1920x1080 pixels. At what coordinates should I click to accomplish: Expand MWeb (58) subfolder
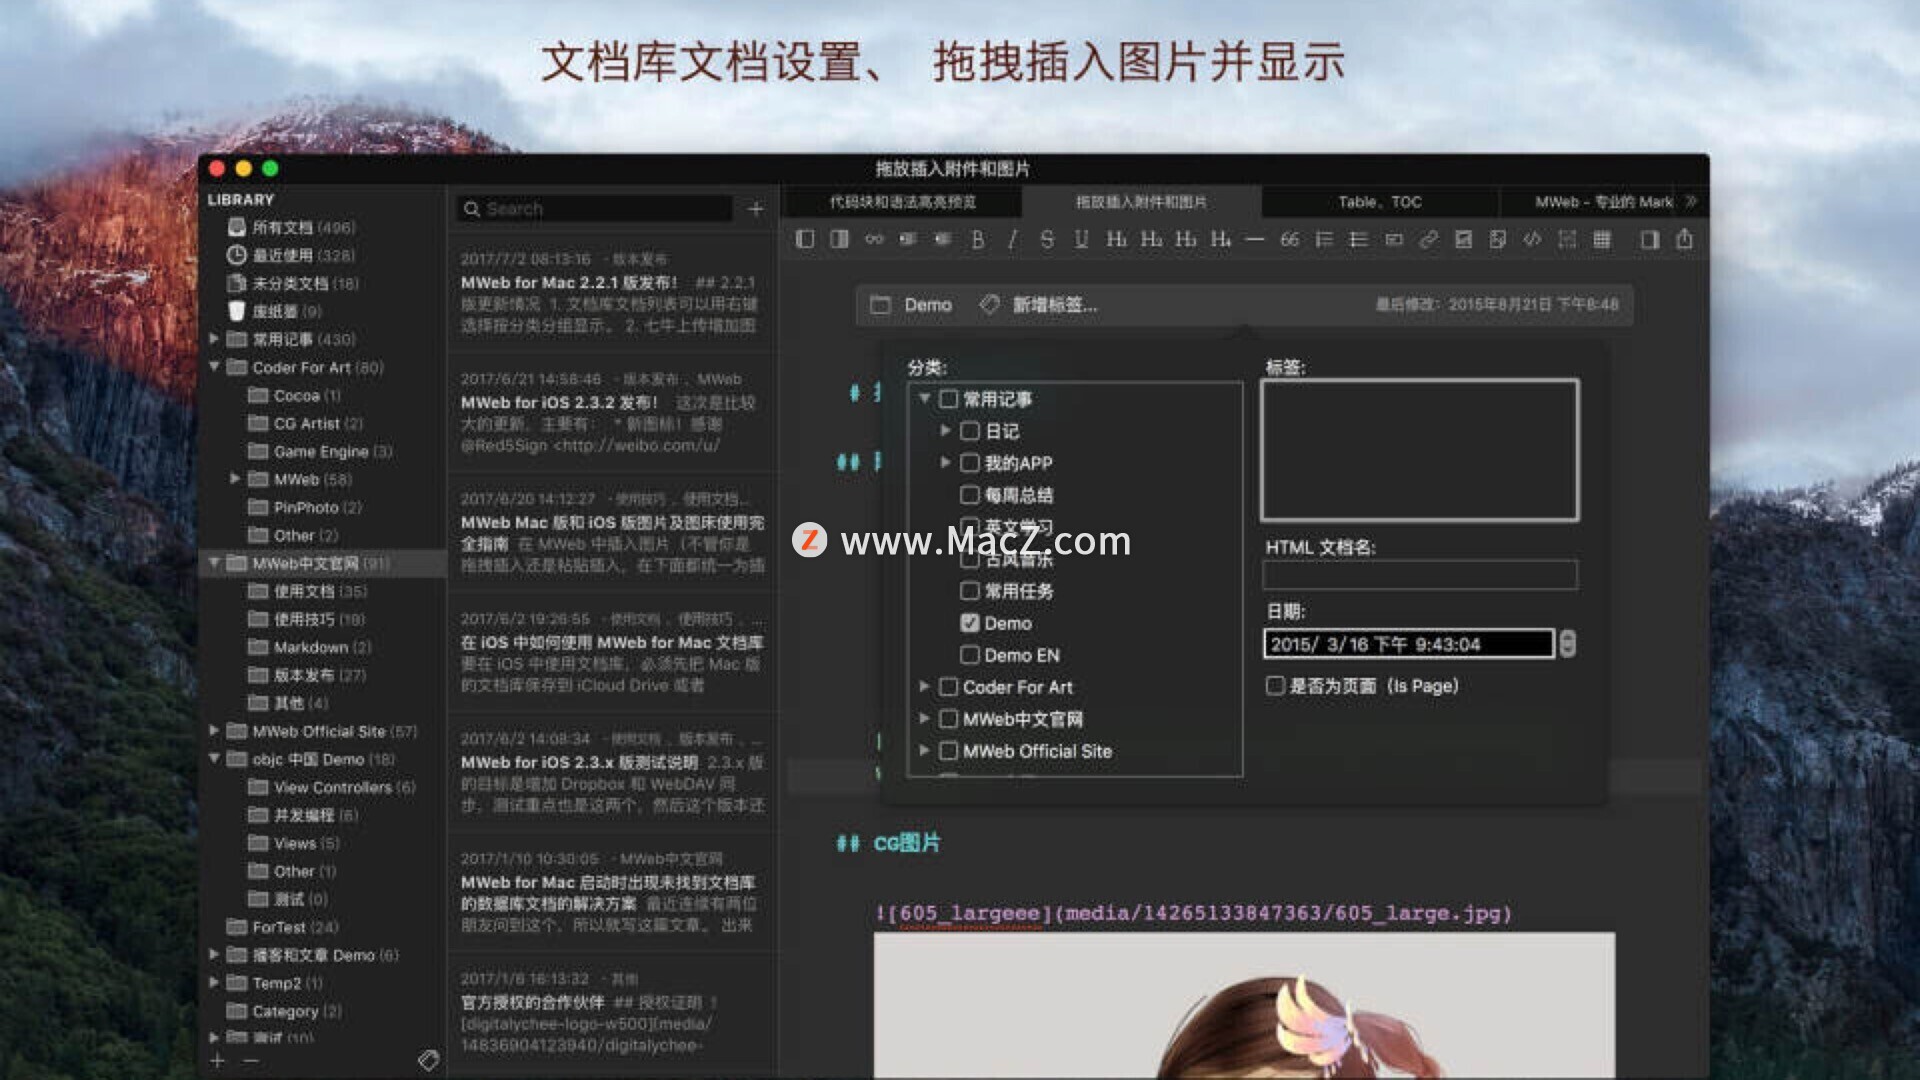pyautogui.click(x=235, y=479)
